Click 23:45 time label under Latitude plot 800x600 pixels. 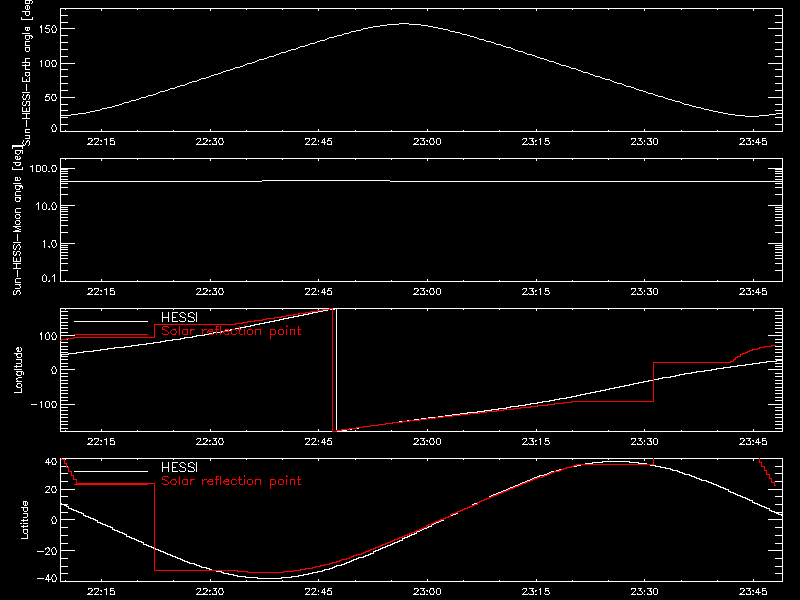pyautogui.click(x=753, y=592)
